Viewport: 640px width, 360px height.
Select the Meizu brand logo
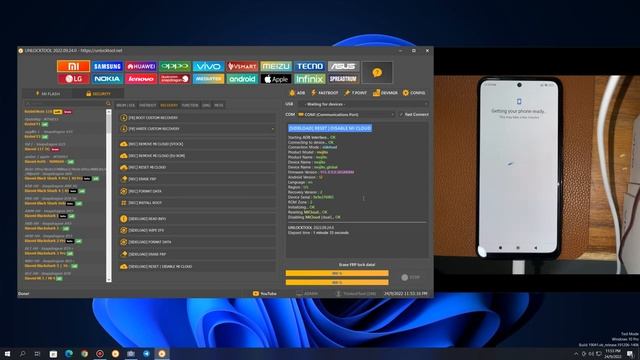276,66
